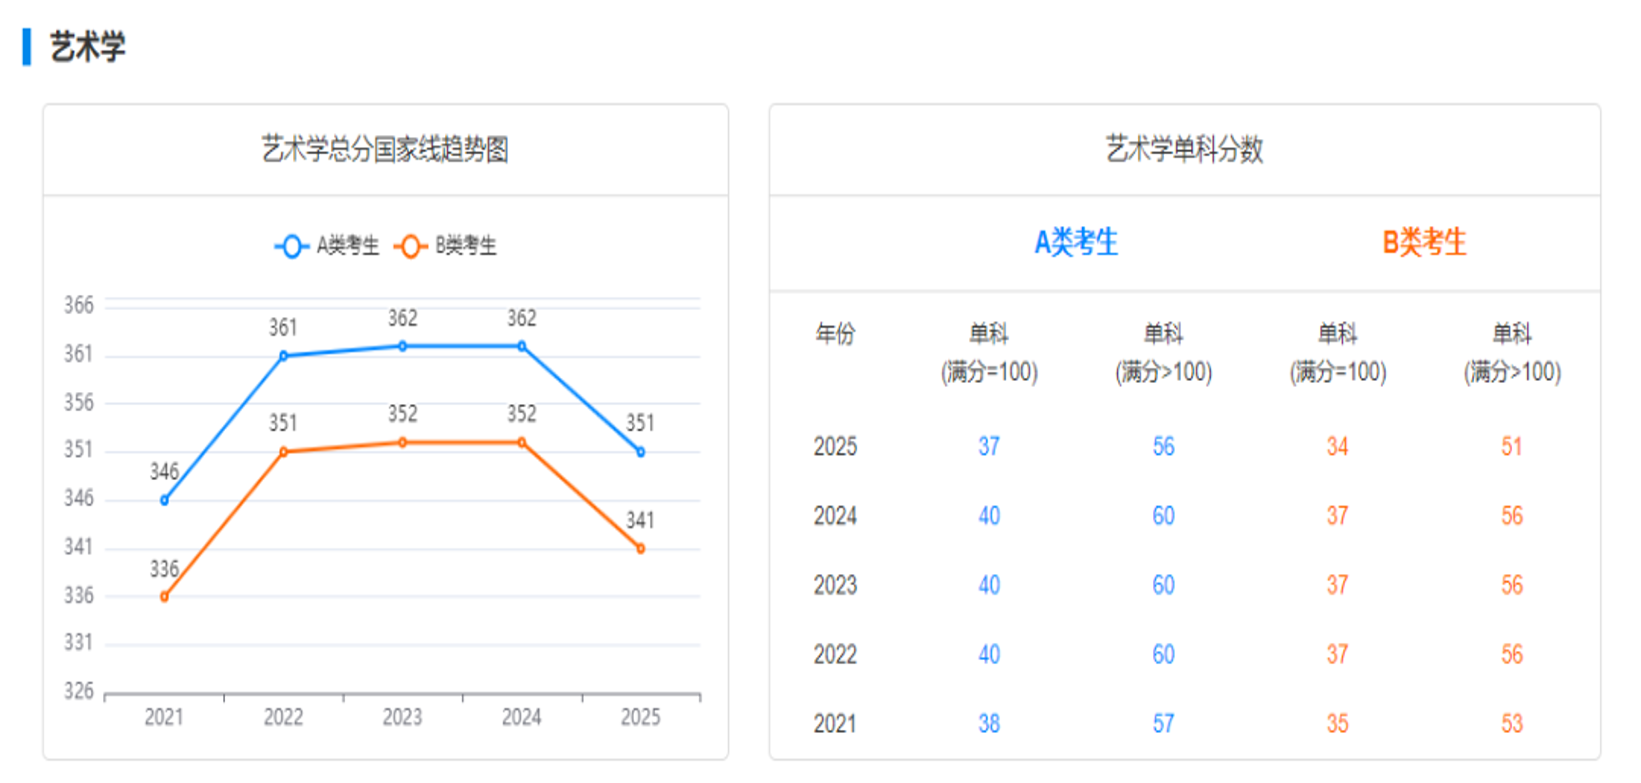Click the 艺术学总分国家线趋势图 chart title

(x=385, y=150)
